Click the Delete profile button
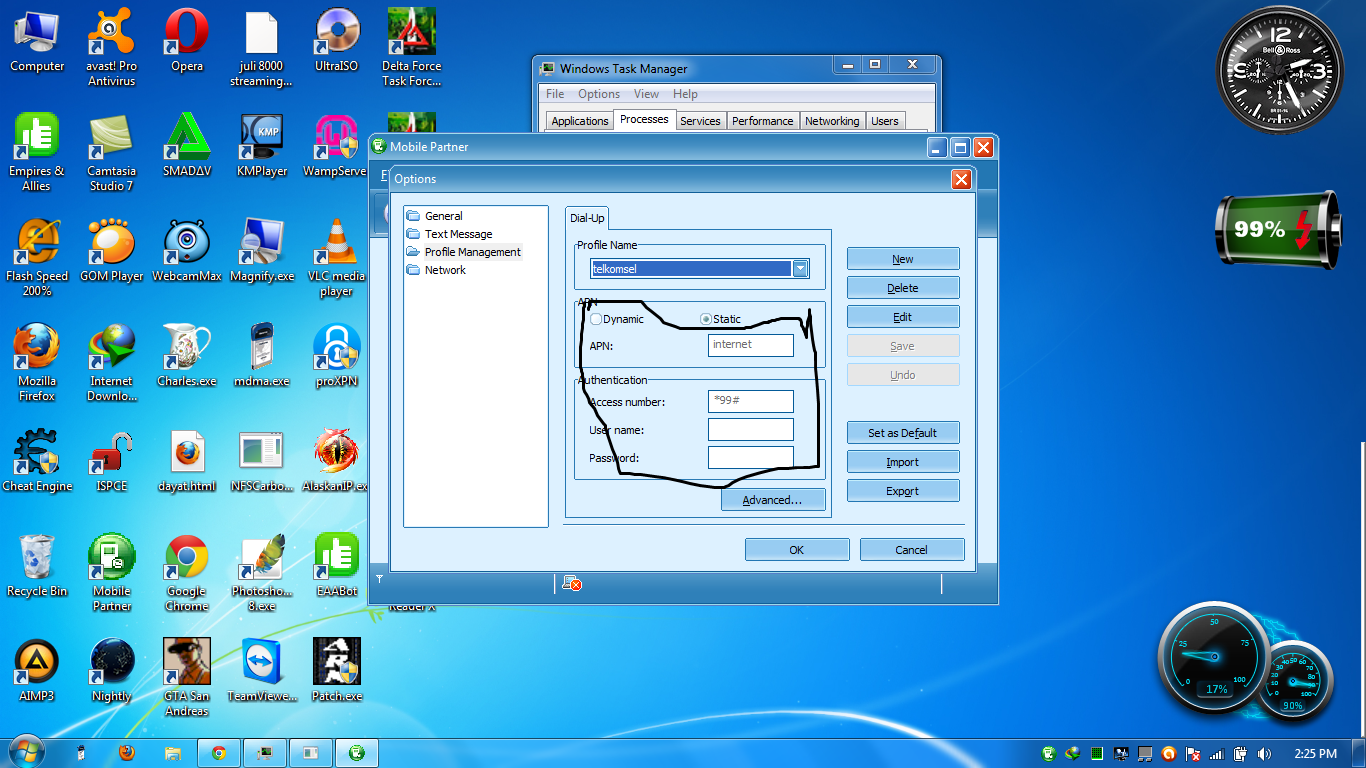1366x768 pixels. [x=903, y=288]
